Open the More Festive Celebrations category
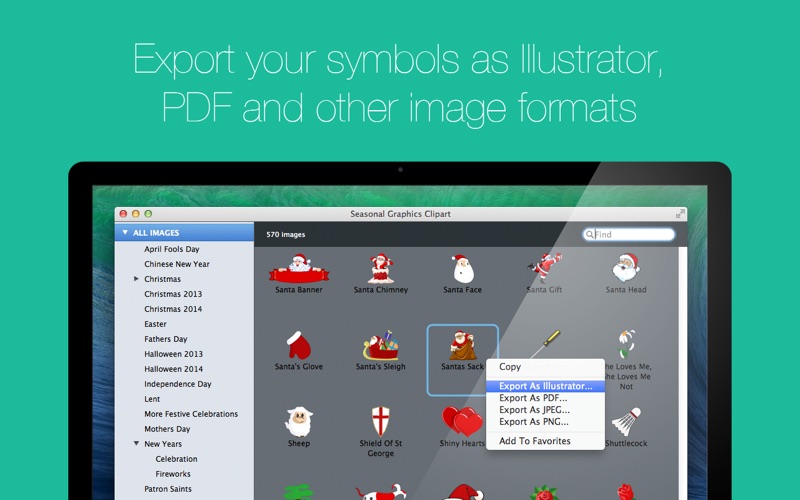 coord(191,414)
